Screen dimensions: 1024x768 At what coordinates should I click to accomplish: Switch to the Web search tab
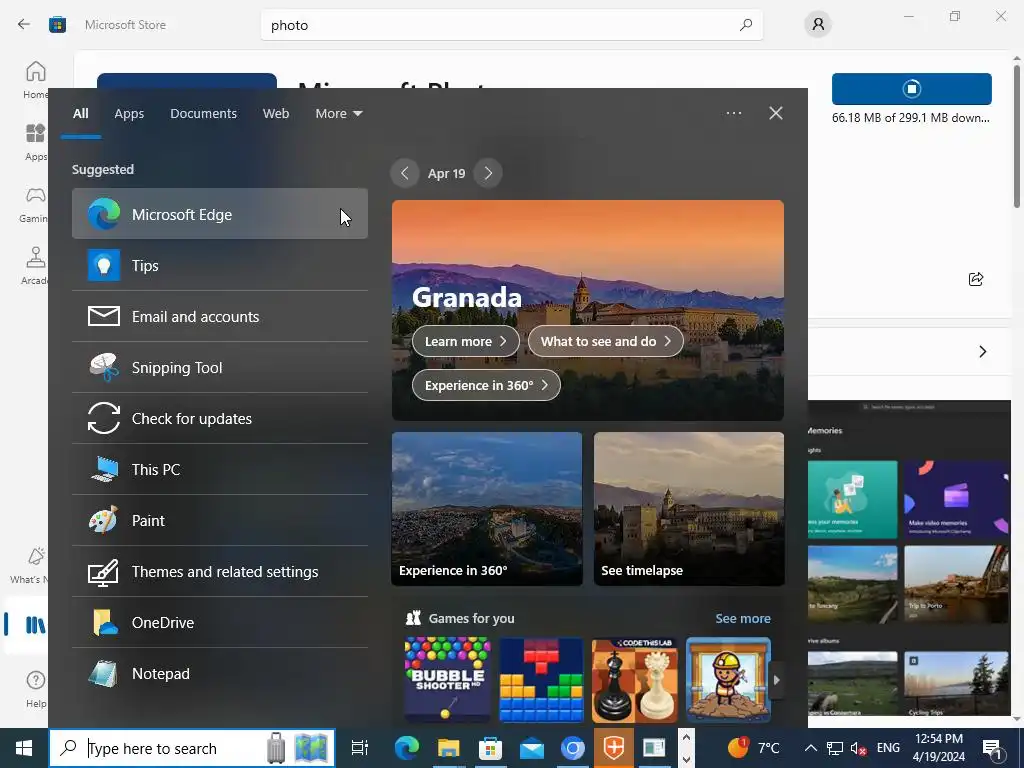(x=276, y=114)
